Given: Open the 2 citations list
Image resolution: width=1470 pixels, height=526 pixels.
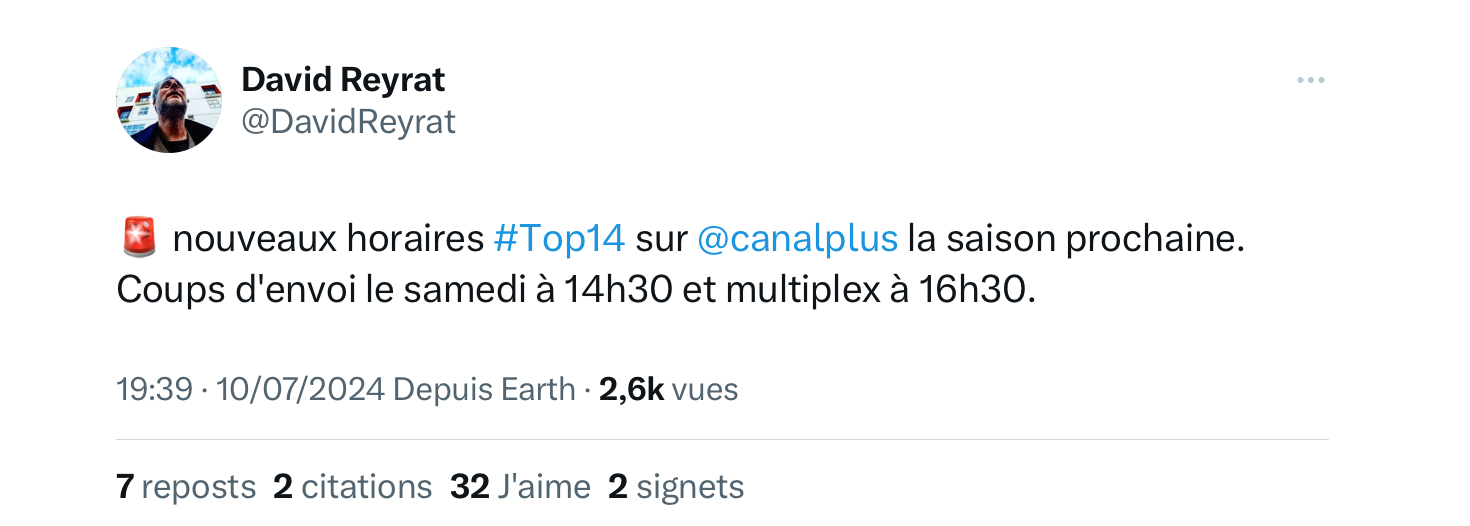Looking at the screenshot, I should (x=352, y=487).
